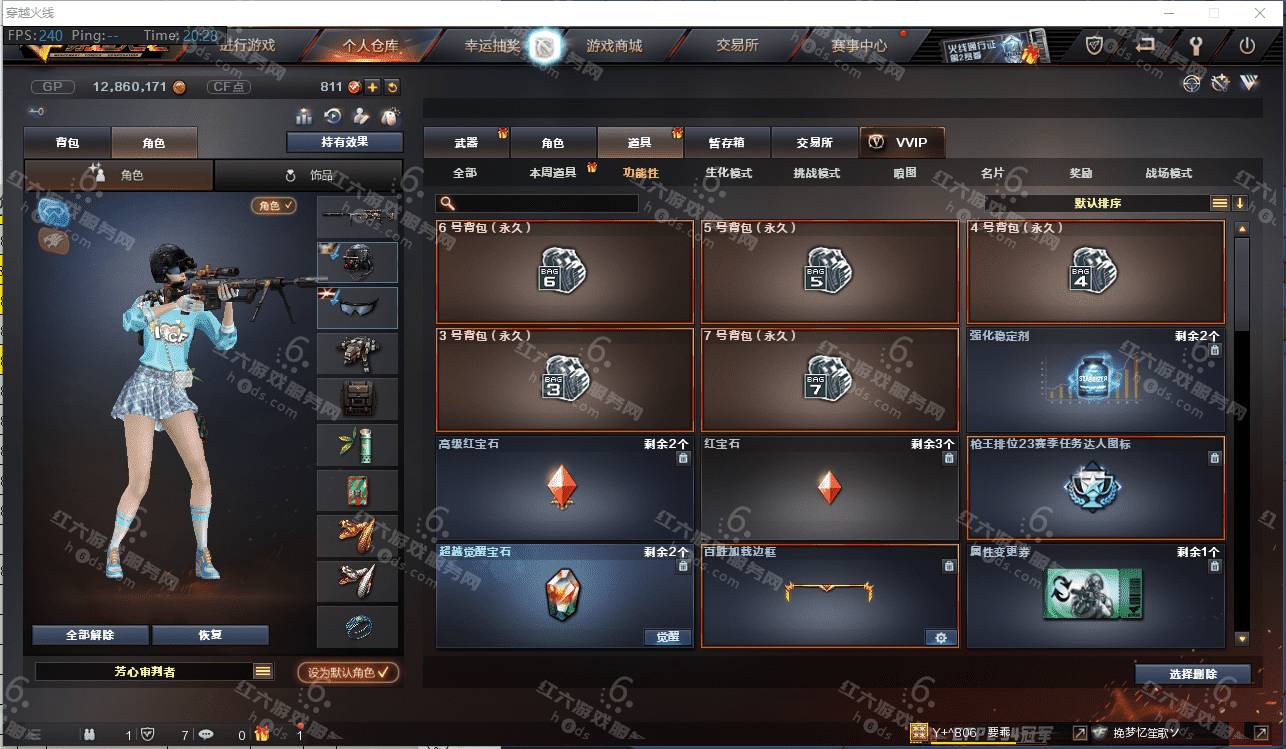This screenshot has width=1286, height=749.
Task: Click the power icon in top bar
Action: click(1246, 45)
